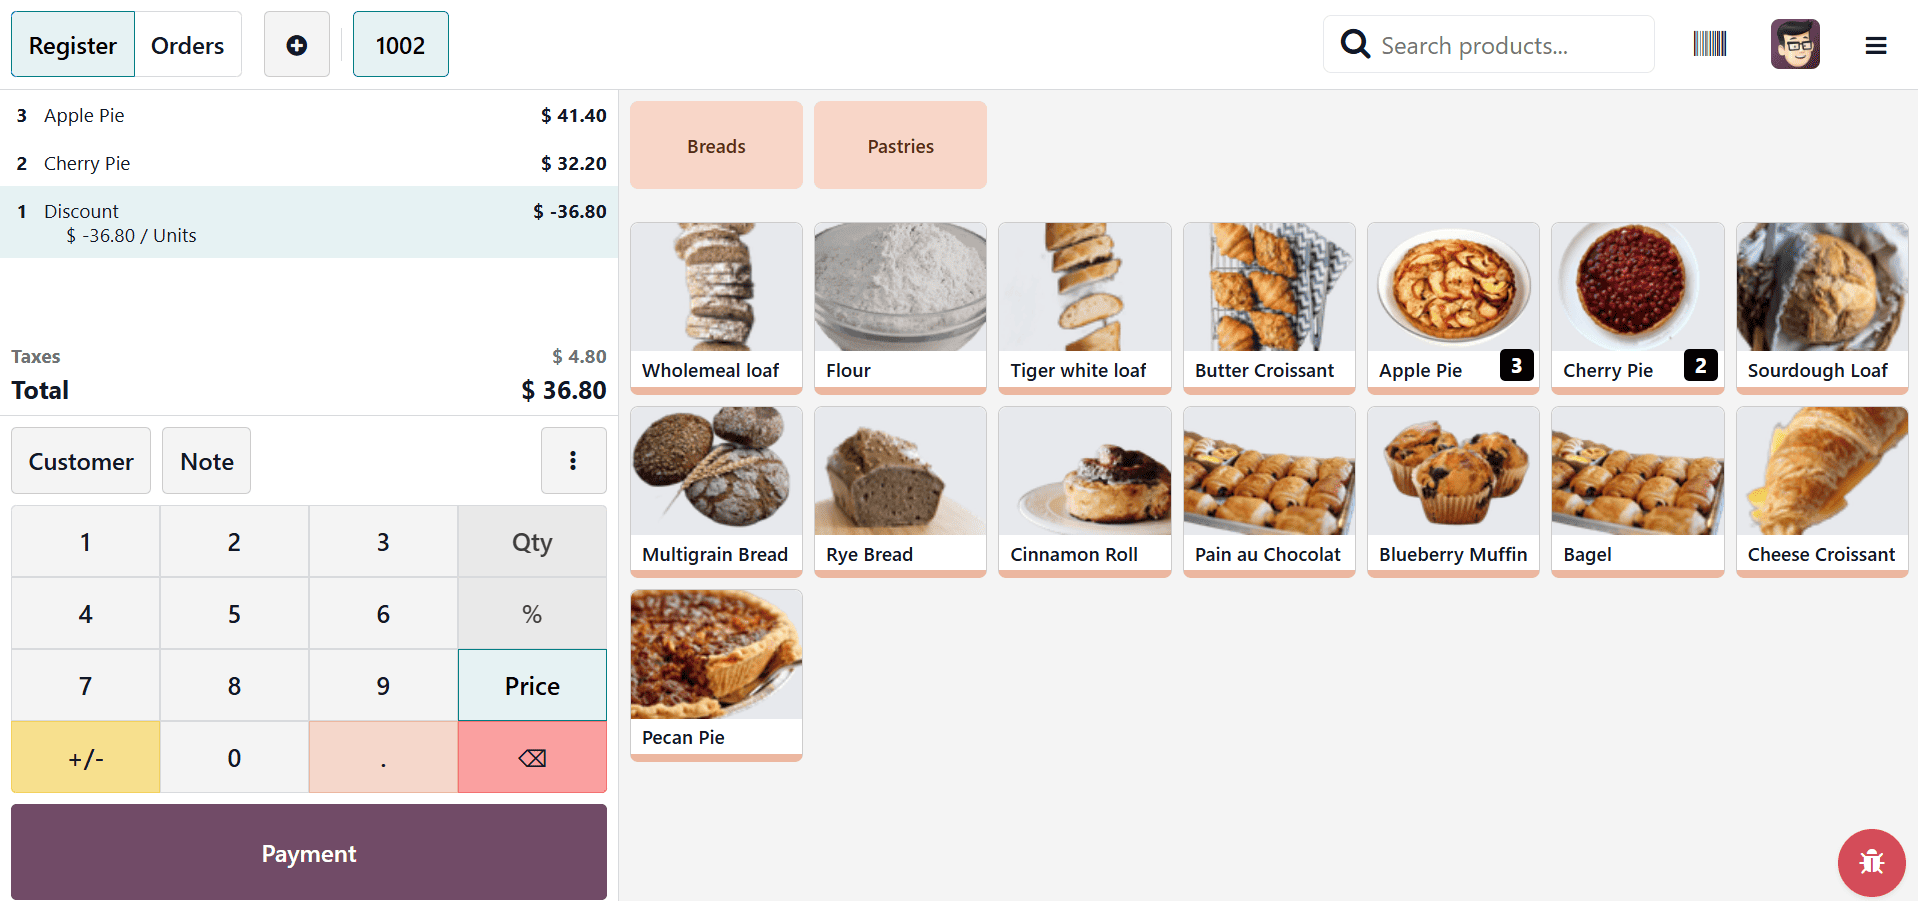Open the debug bug icon
Viewport: 1918px width, 901px height.
[x=1871, y=862]
